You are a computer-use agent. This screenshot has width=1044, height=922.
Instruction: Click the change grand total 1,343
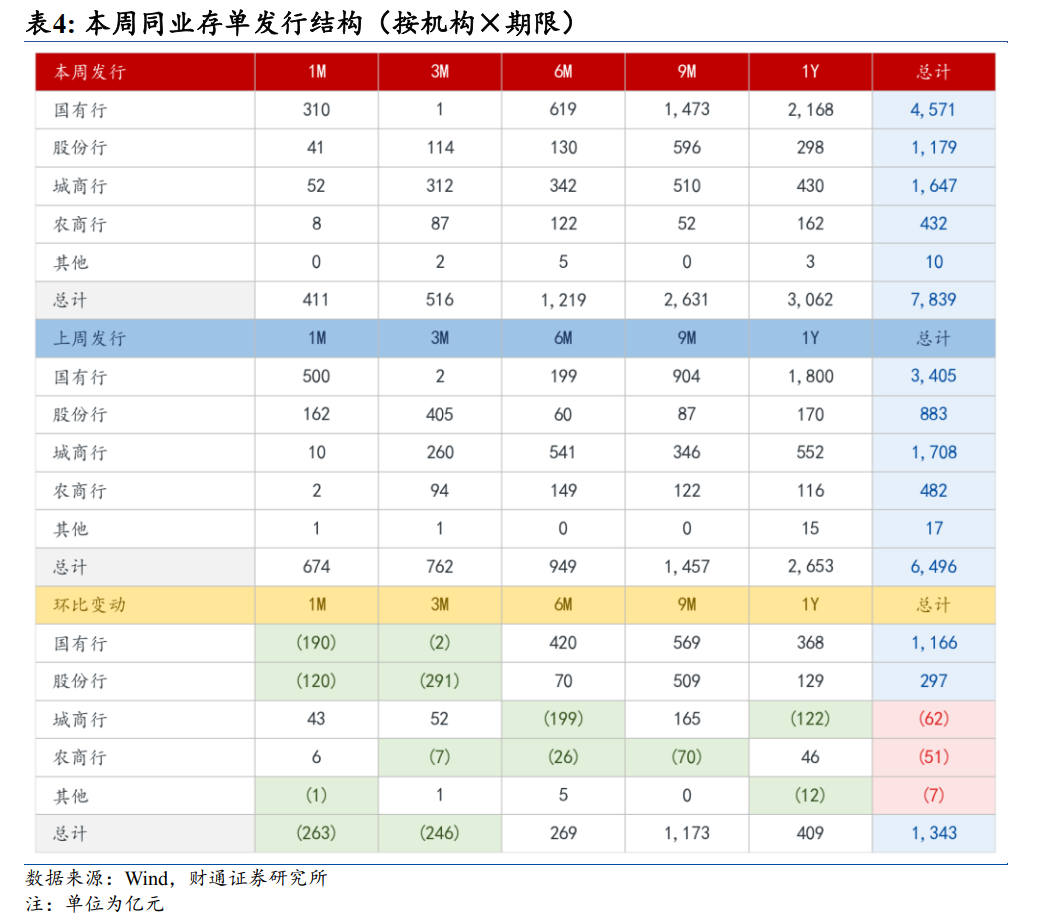pyautogui.click(x=933, y=833)
